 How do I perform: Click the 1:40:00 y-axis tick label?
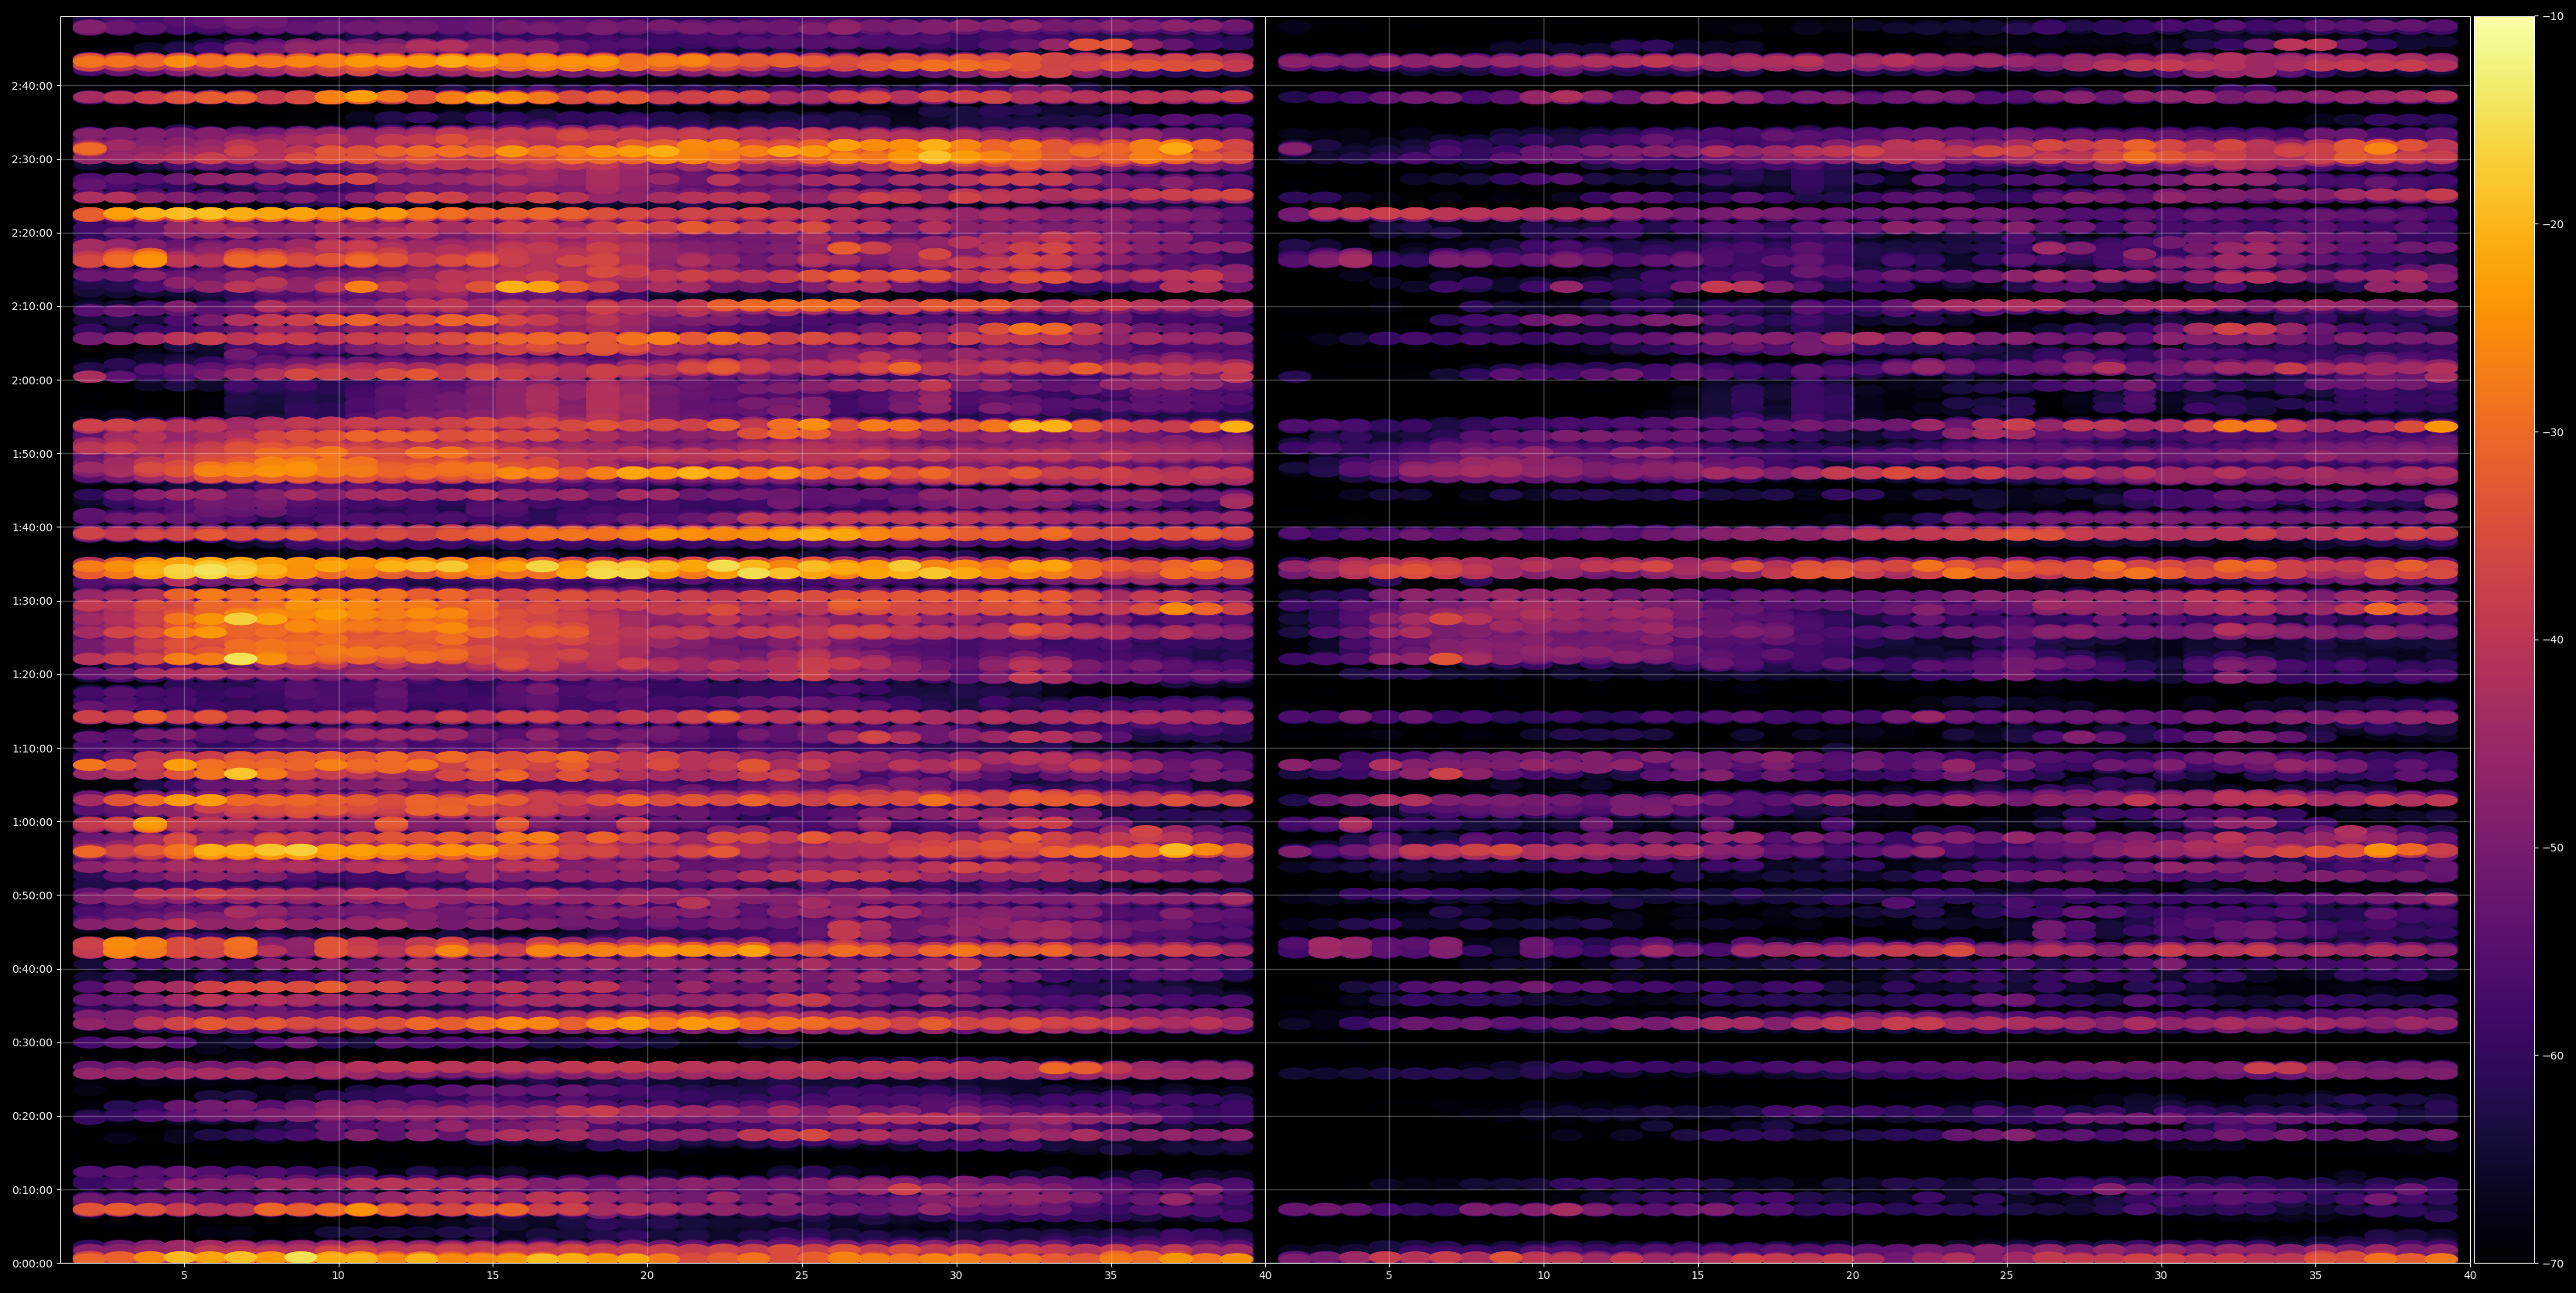(31, 527)
